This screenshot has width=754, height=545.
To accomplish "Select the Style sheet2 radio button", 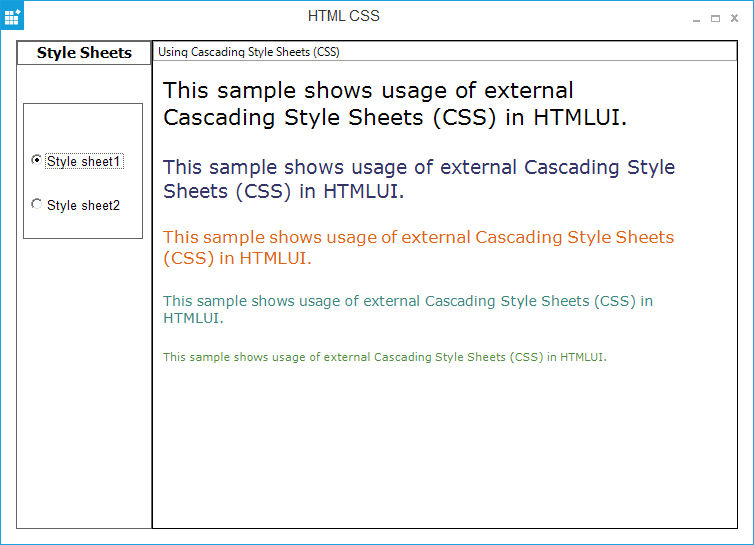I will [37, 204].
